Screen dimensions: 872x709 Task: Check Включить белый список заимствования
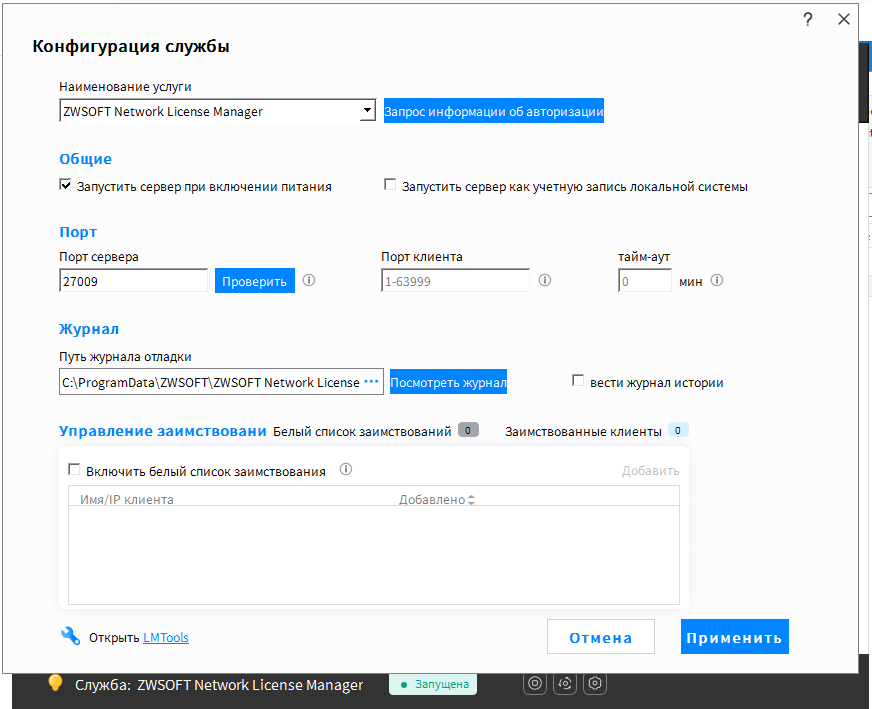[x=74, y=470]
